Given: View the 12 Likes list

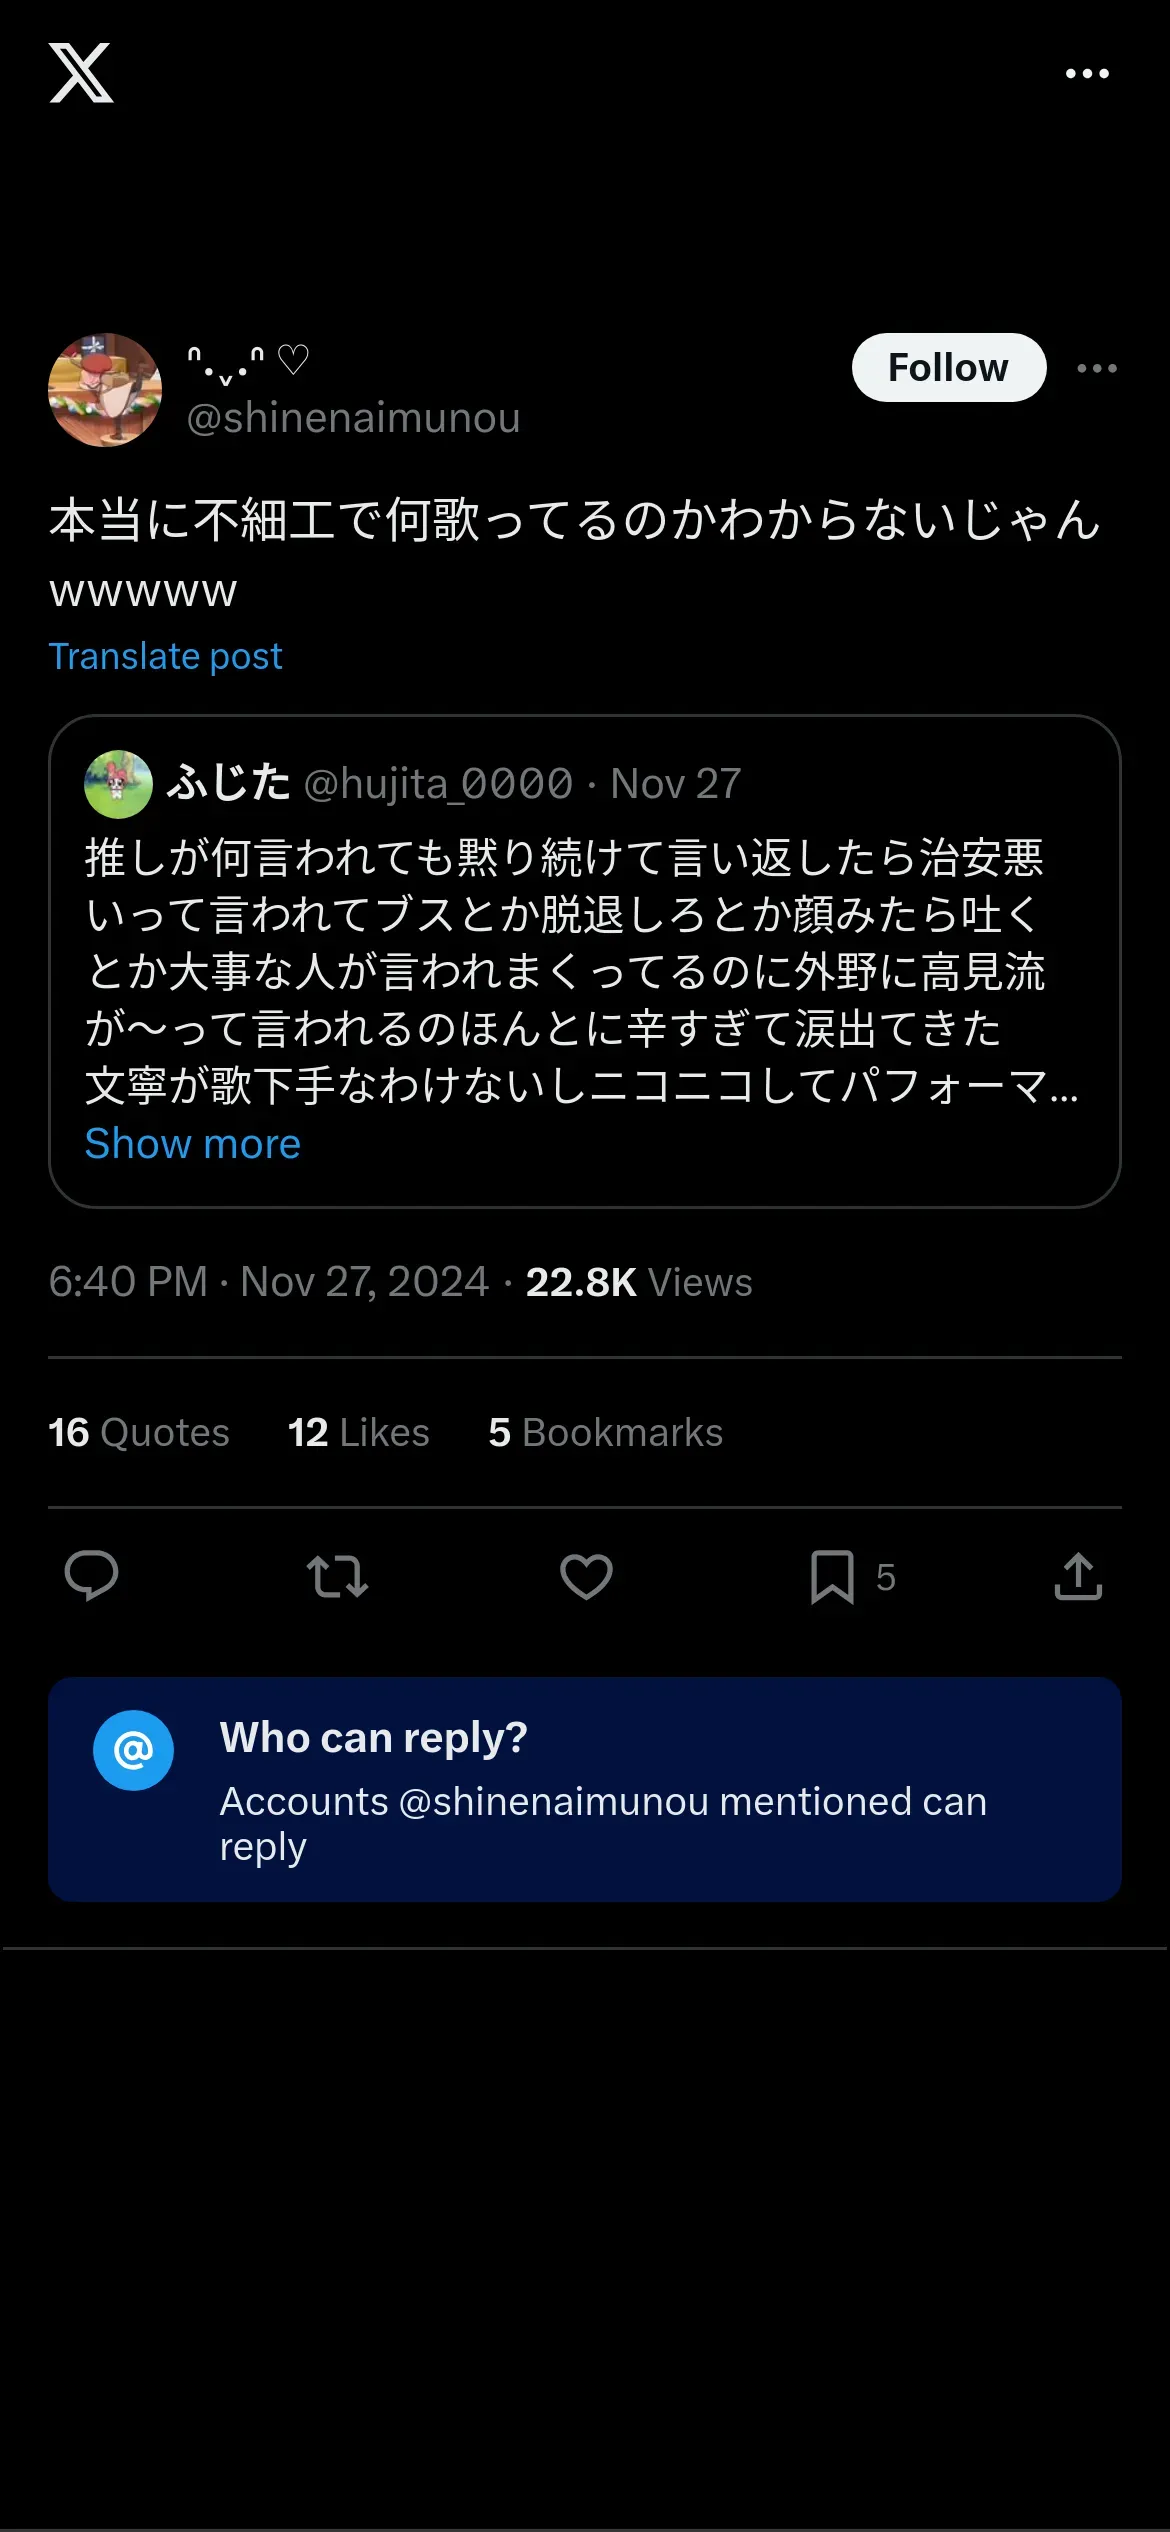Looking at the screenshot, I should point(358,1432).
